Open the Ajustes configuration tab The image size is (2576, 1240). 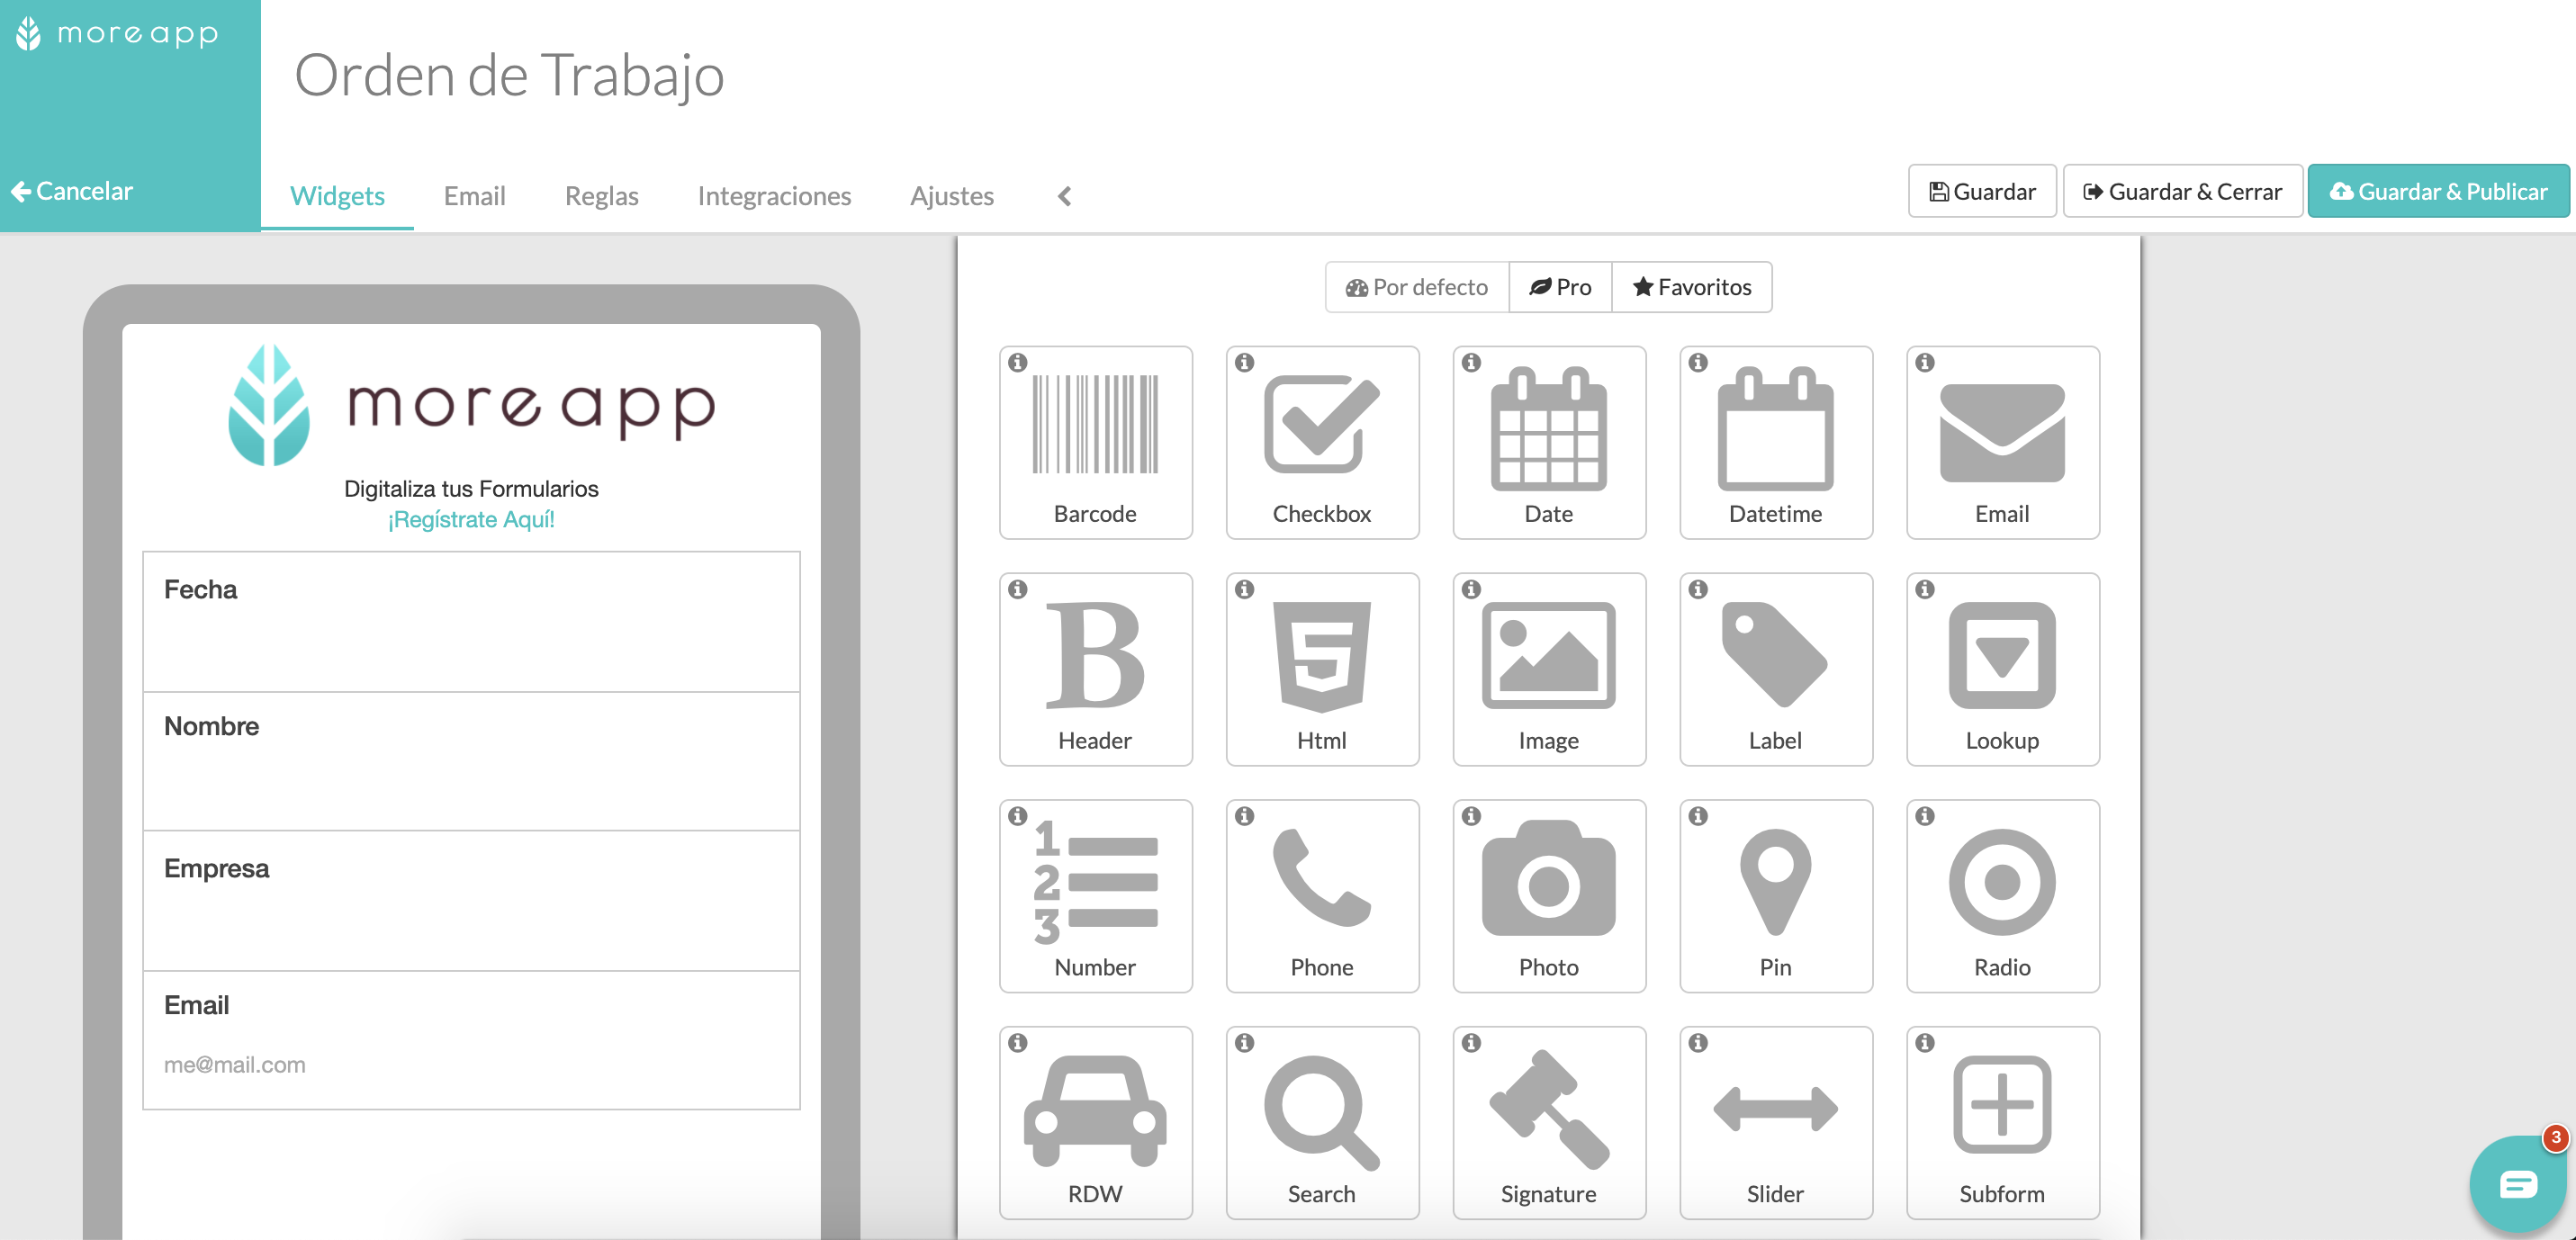(951, 195)
